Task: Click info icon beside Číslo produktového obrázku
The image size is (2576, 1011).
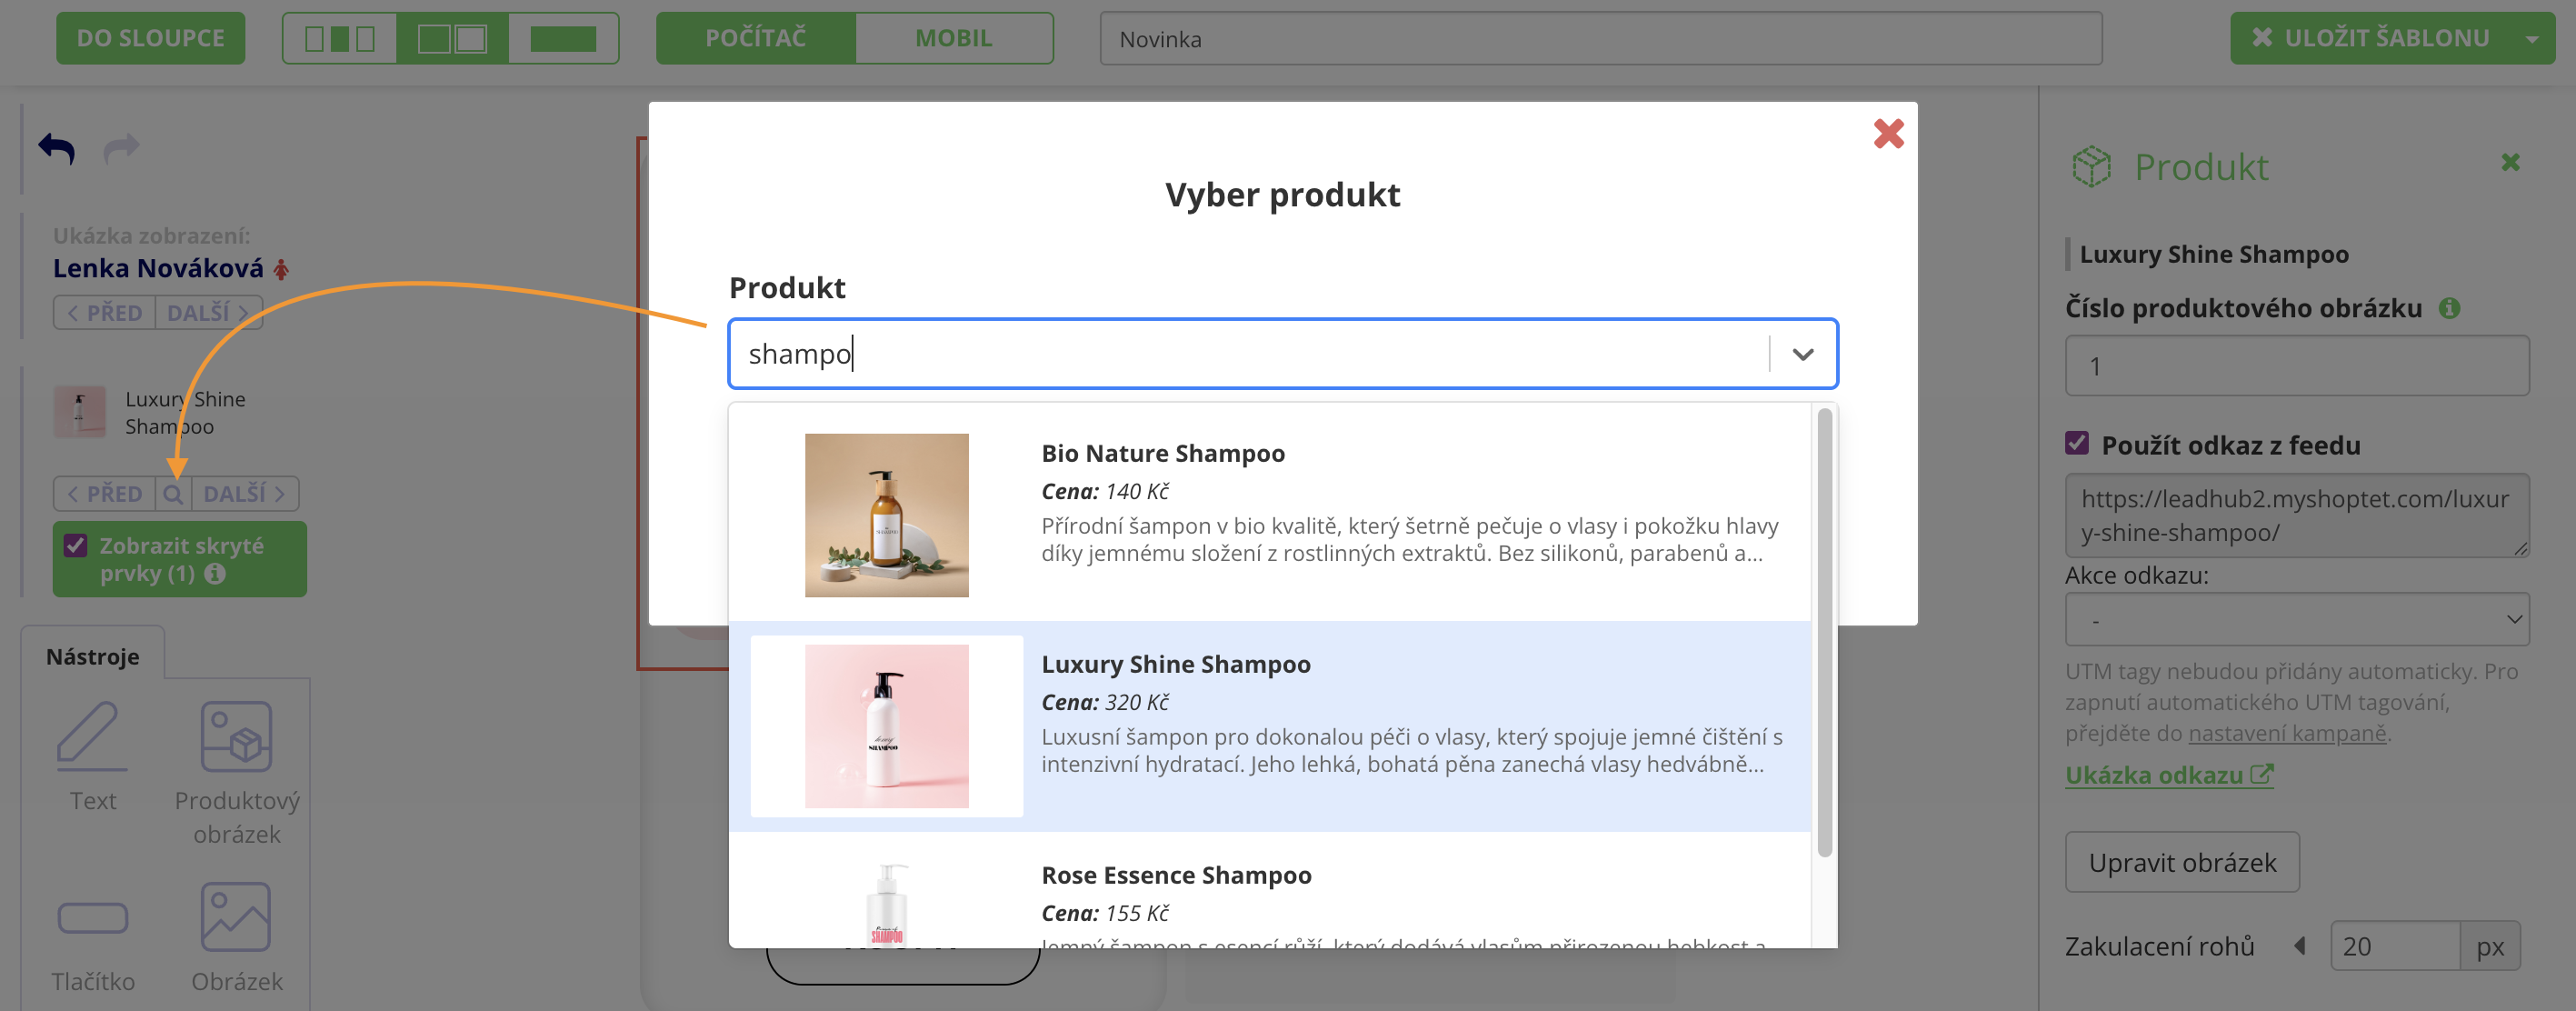Action: coord(2448,308)
